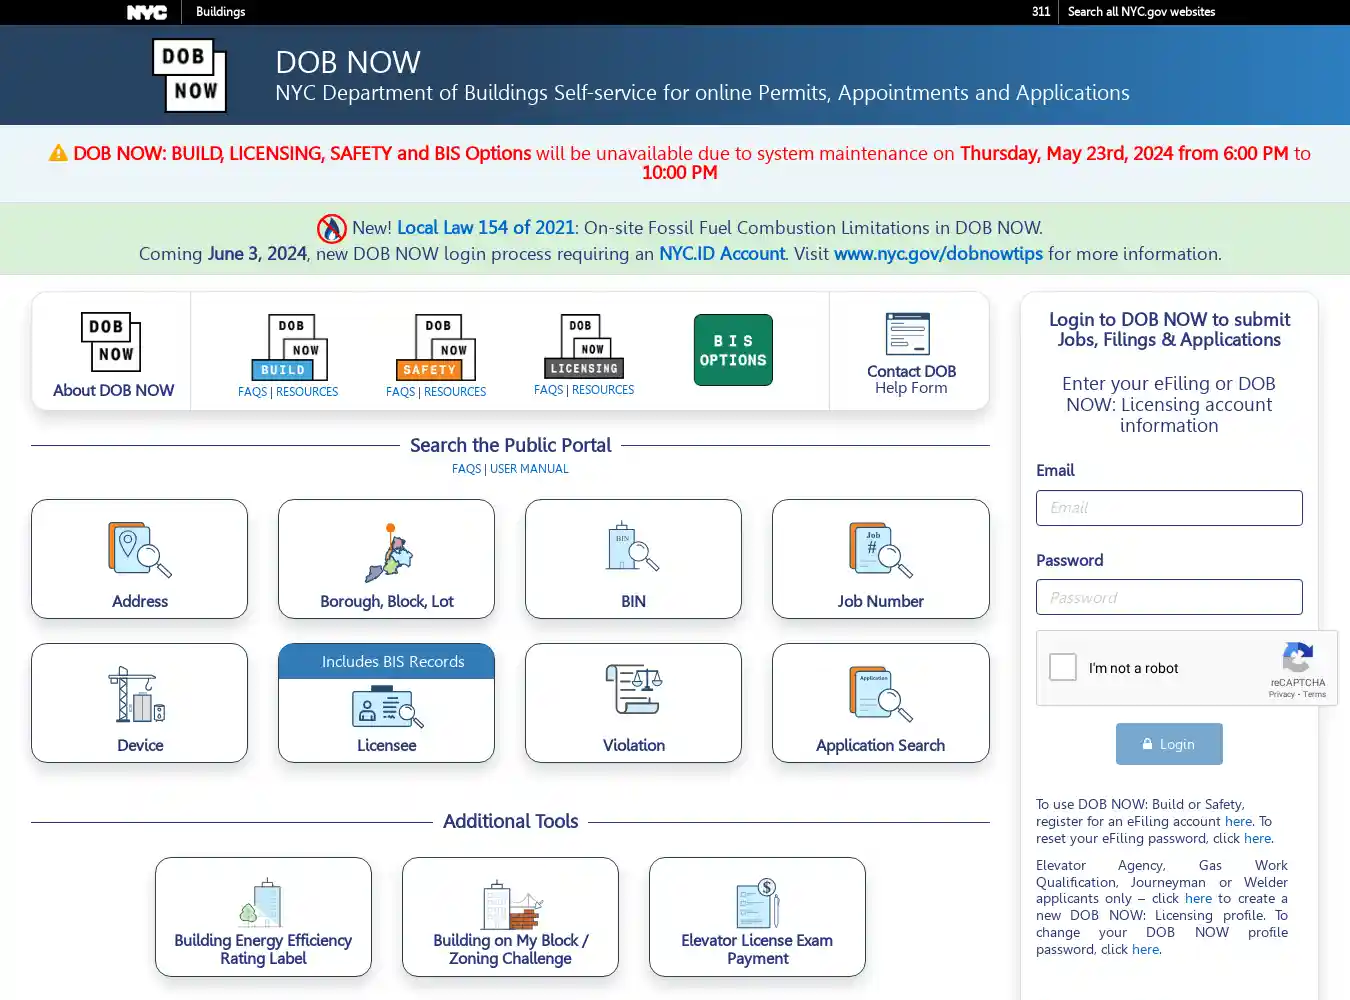Screen dimensions: 1350x1000
Task: Click the Additional Tools heading
Action: (510, 821)
